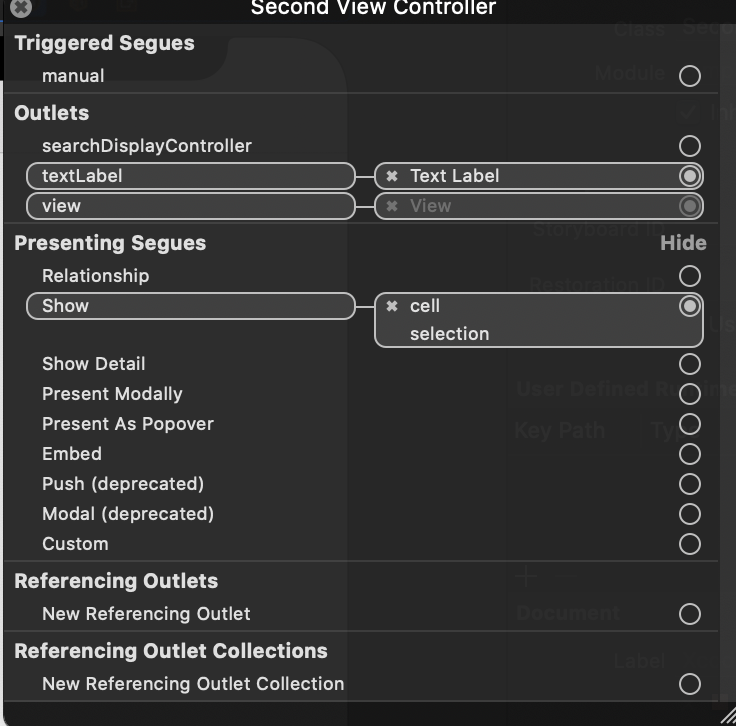Click the New Referencing Outlet circle
The height and width of the screenshot is (726, 736).
click(690, 614)
